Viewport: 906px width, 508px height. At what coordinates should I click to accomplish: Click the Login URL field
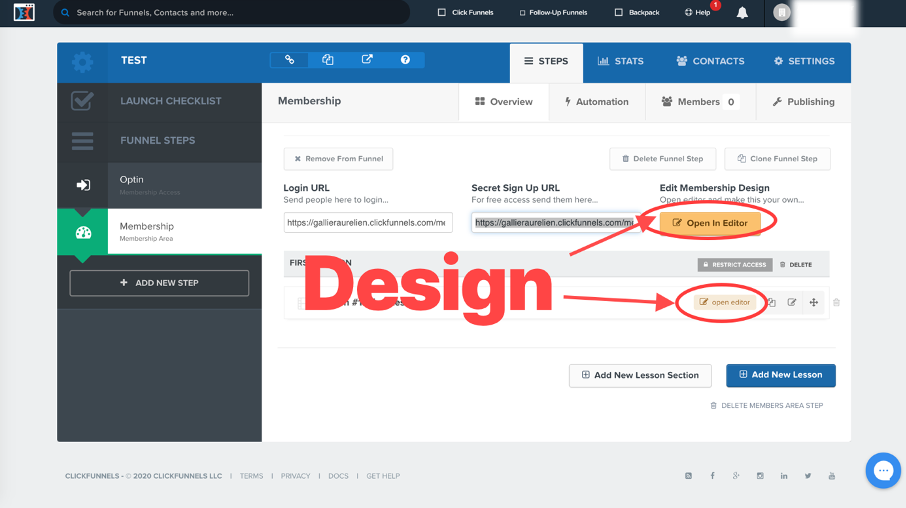tap(368, 223)
